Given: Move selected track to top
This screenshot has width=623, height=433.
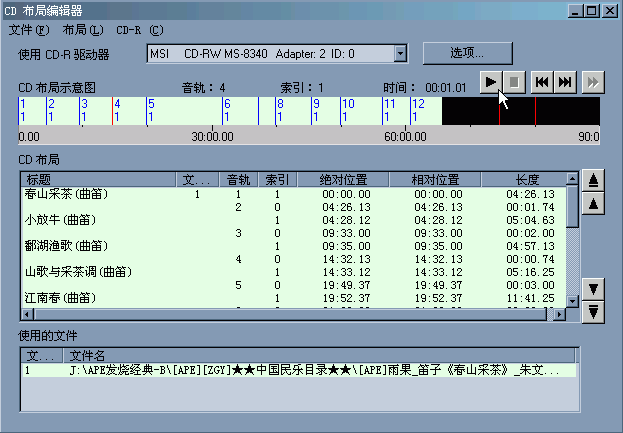Looking at the screenshot, I should [x=594, y=181].
